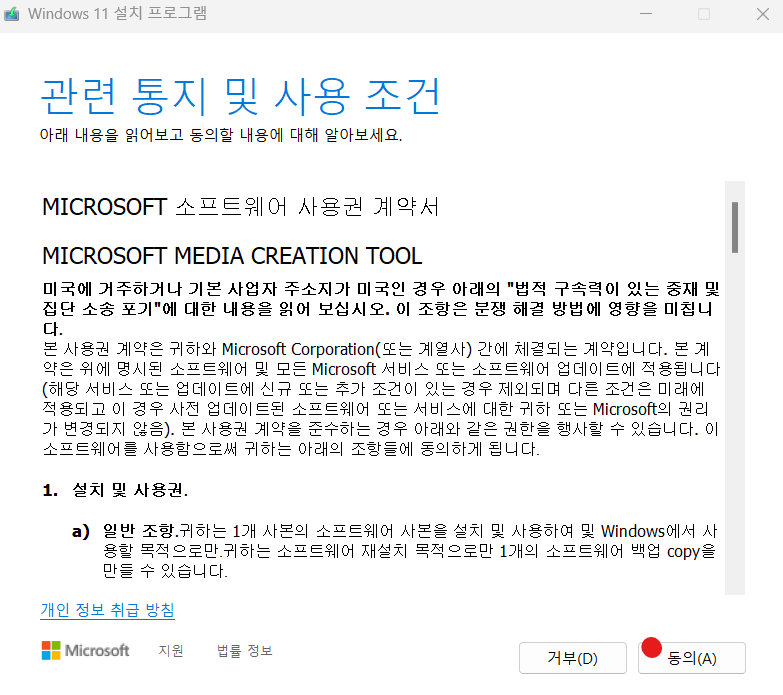The height and width of the screenshot is (695, 783).
Task: Click subtitle 아래 내용을 읽어보고 동의할 내용에 대해 알아보세요
Action: coord(221,135)
